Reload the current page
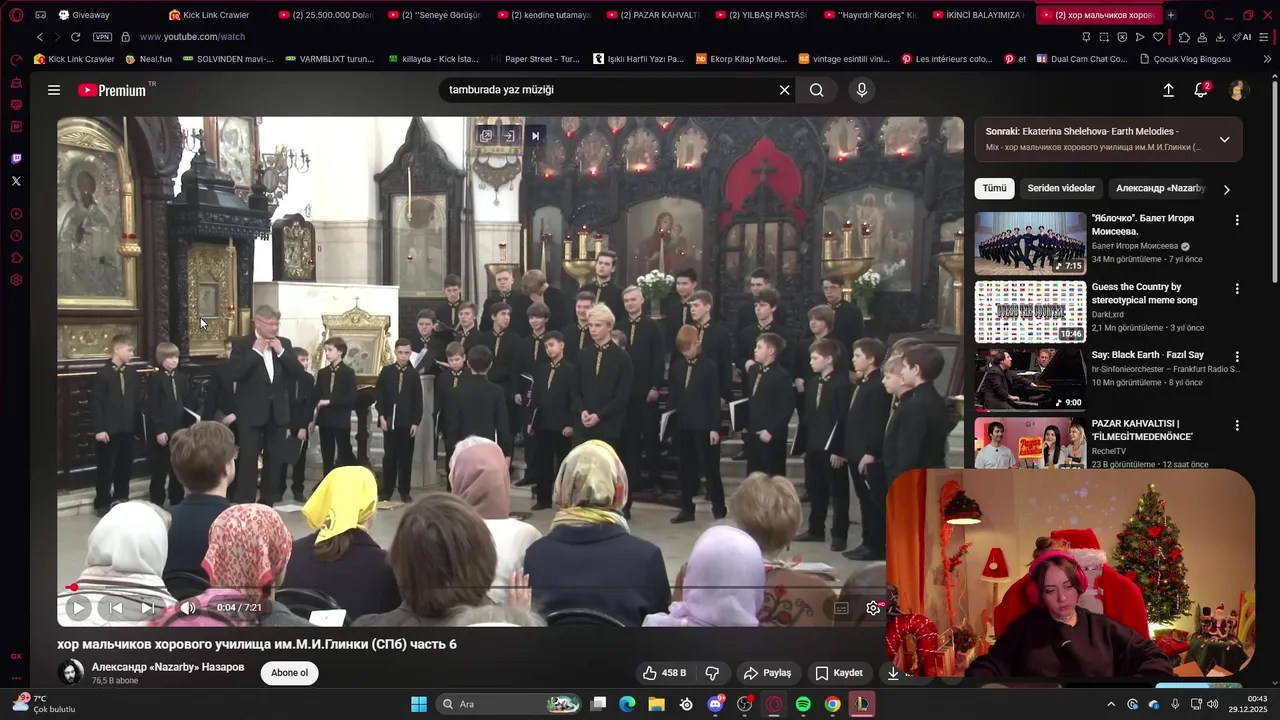 click(x=75, y=37)
